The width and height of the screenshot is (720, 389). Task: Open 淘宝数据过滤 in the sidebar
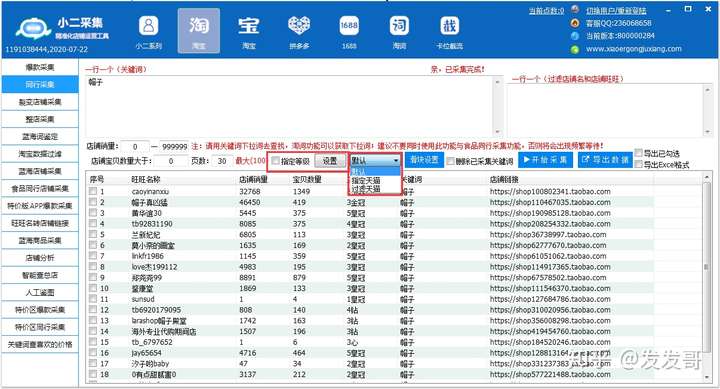coord(40,154)
